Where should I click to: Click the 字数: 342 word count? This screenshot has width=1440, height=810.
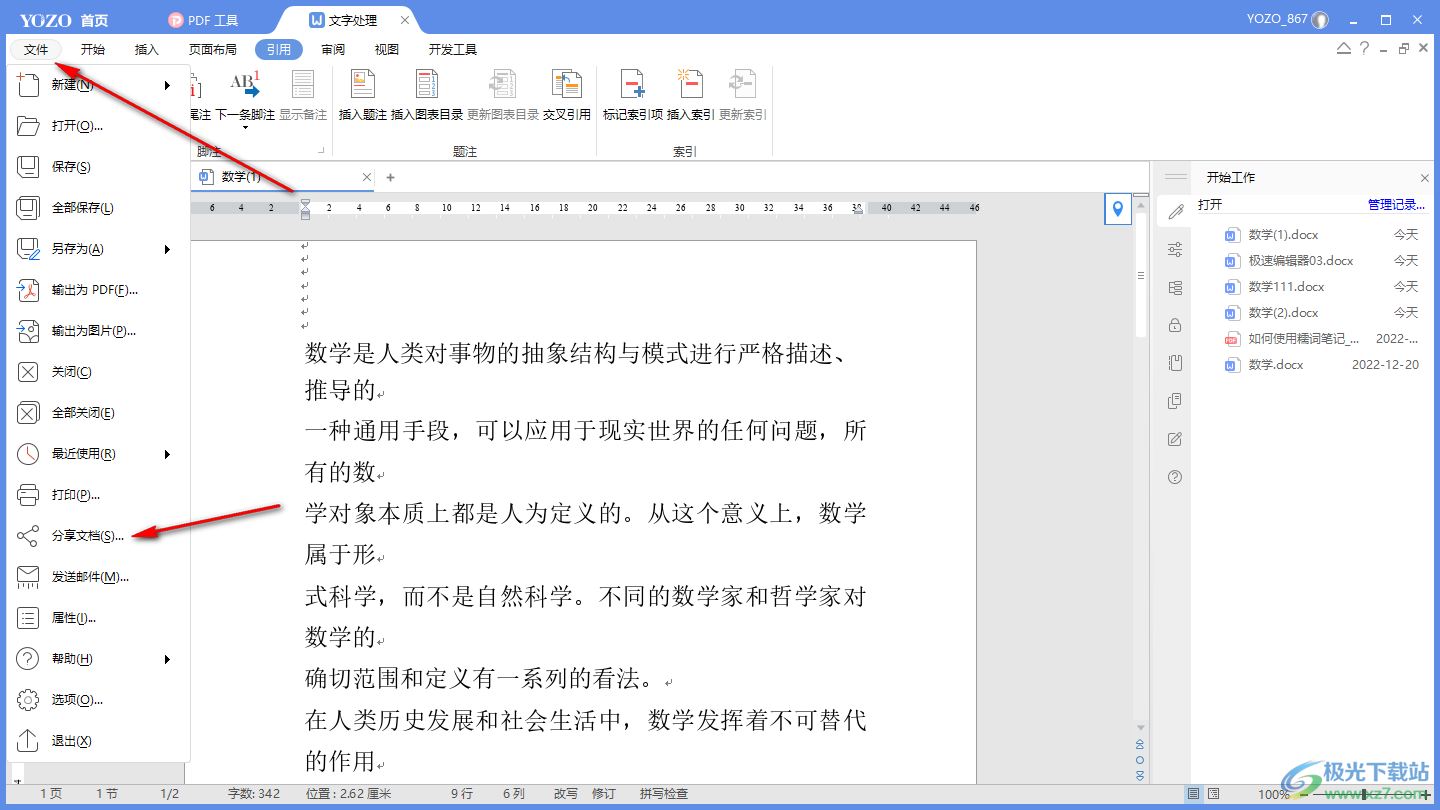coord(254,793)
